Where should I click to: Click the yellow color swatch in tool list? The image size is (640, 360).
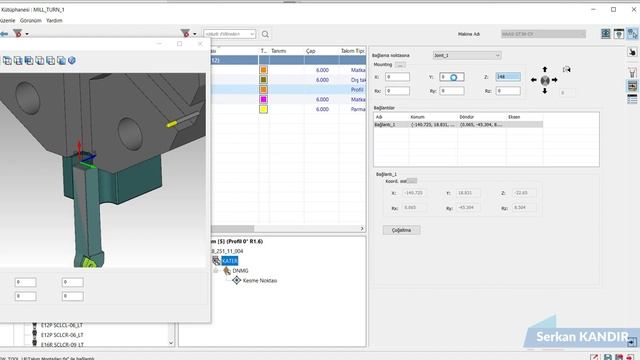[263, 109]
